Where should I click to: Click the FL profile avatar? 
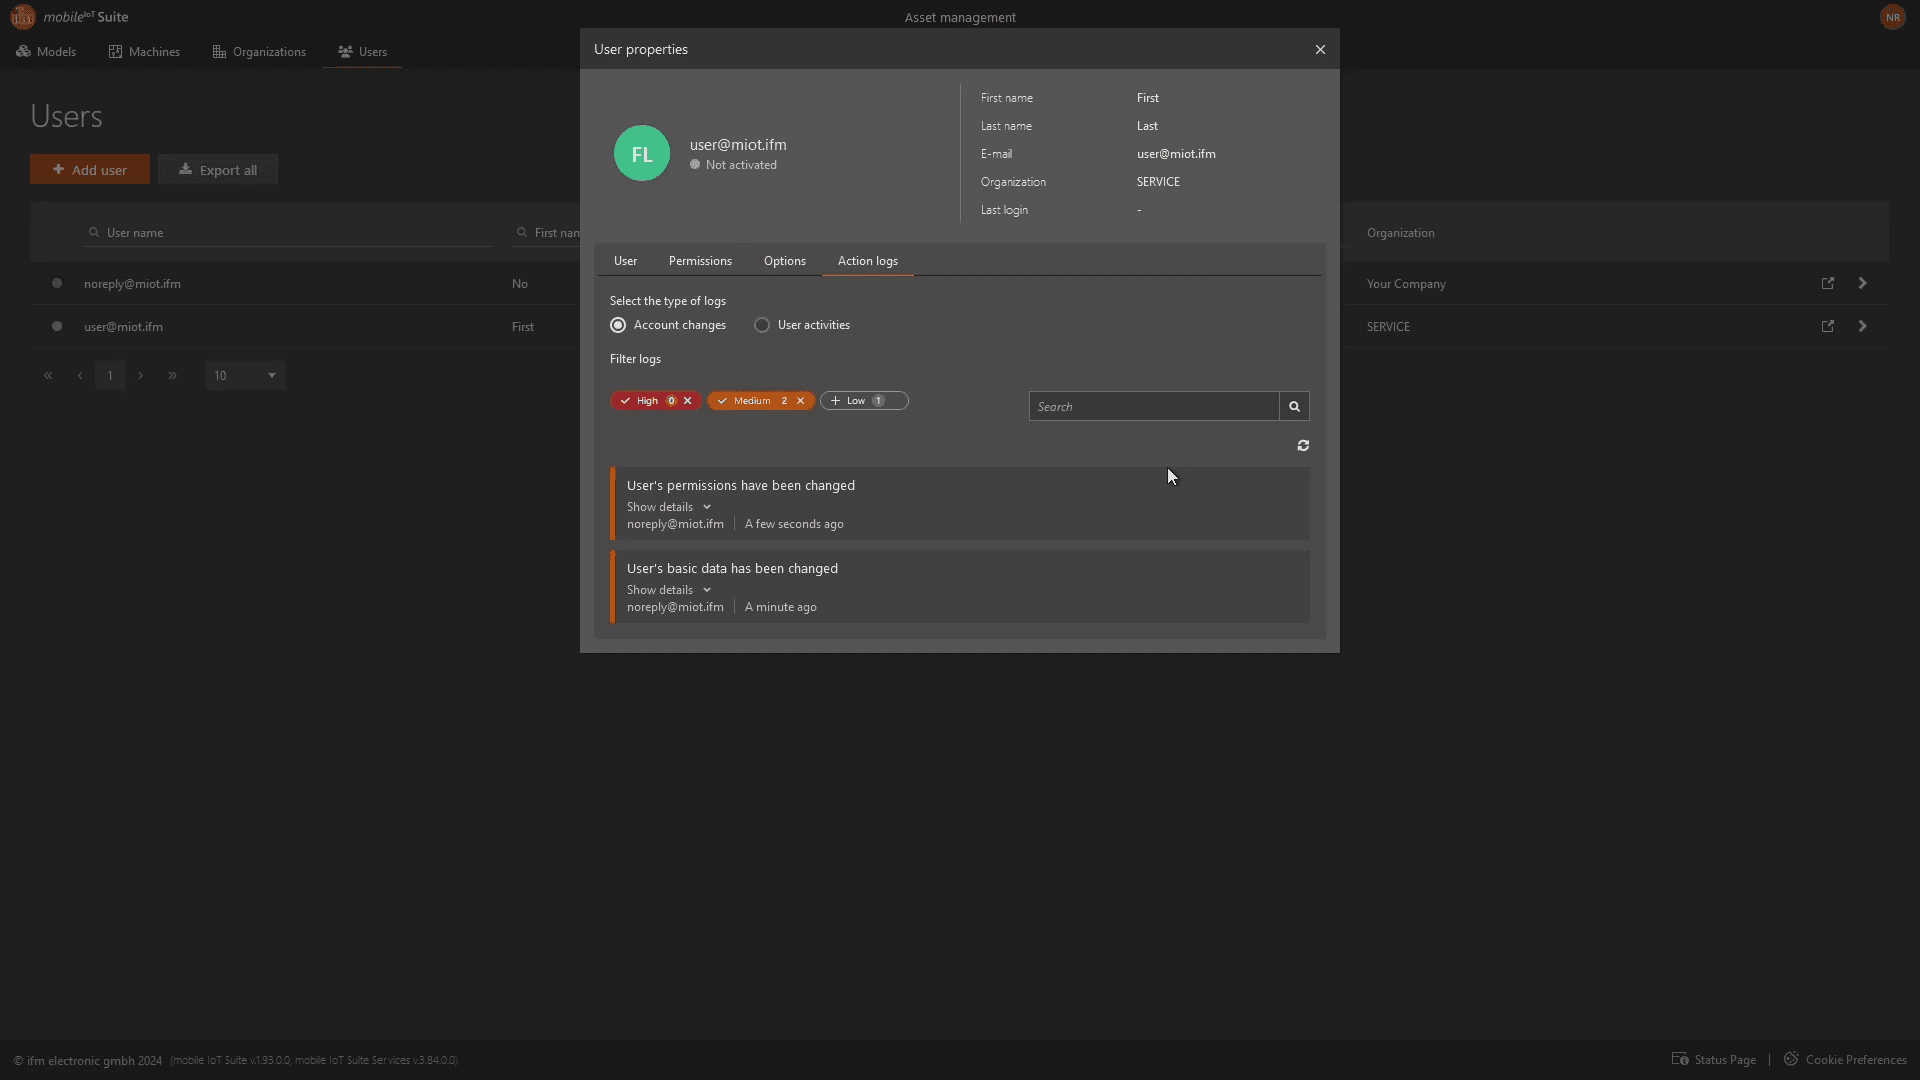point(642,153)
